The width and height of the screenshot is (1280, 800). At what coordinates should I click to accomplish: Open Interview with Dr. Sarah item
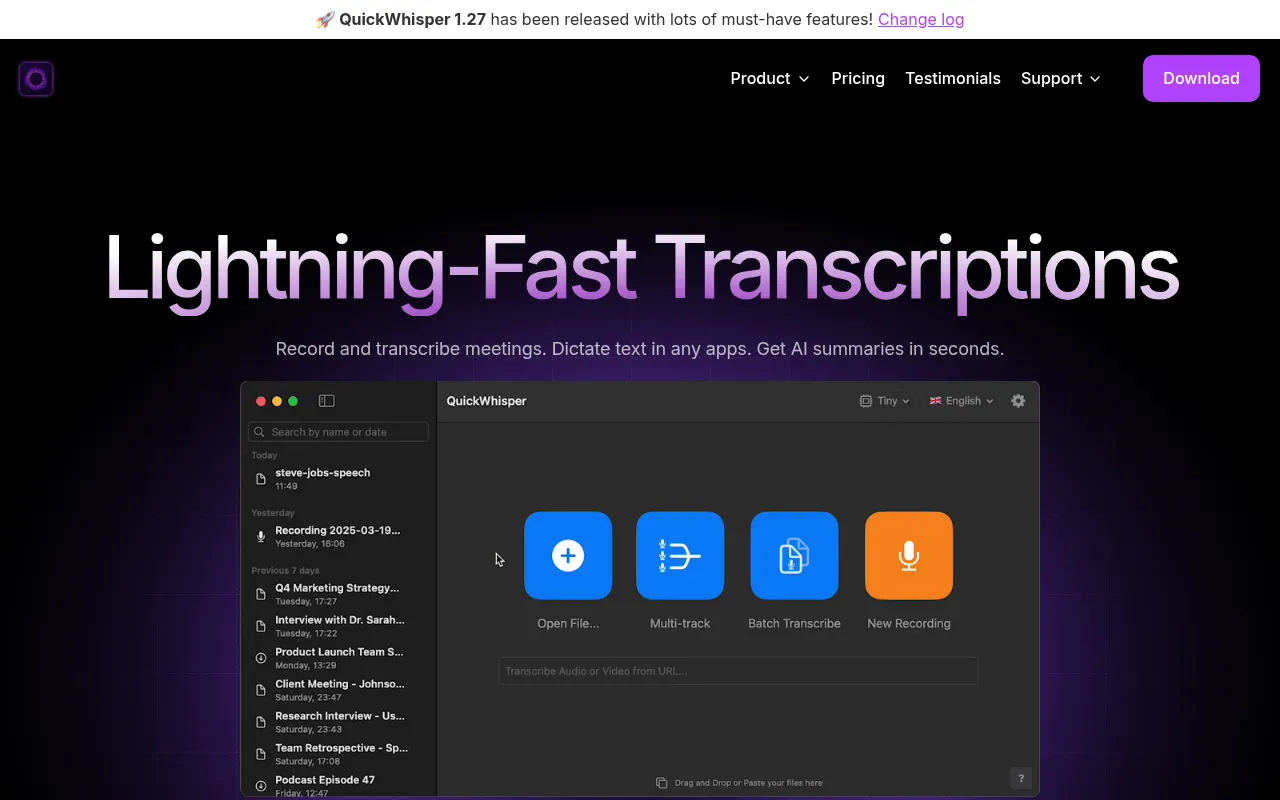click(339, 626)
